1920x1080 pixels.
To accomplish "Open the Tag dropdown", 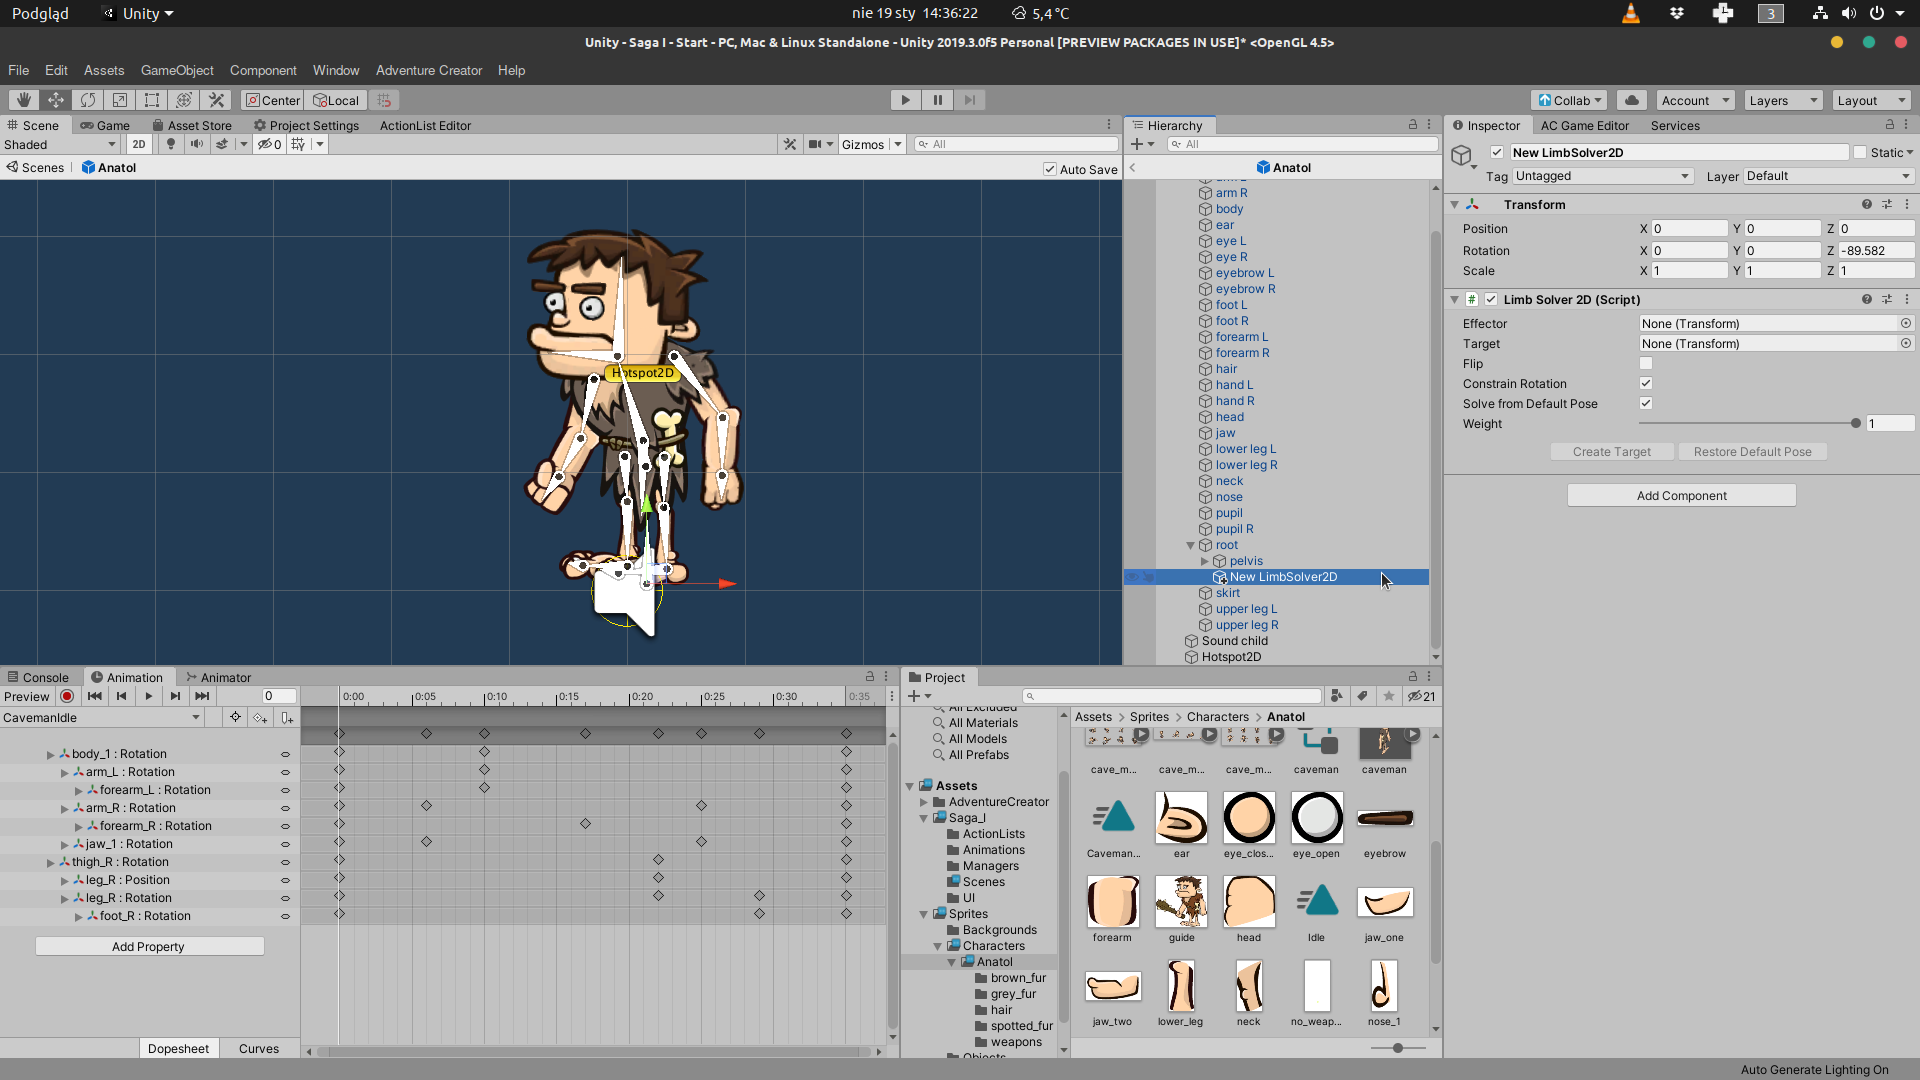I will 1602,176.
